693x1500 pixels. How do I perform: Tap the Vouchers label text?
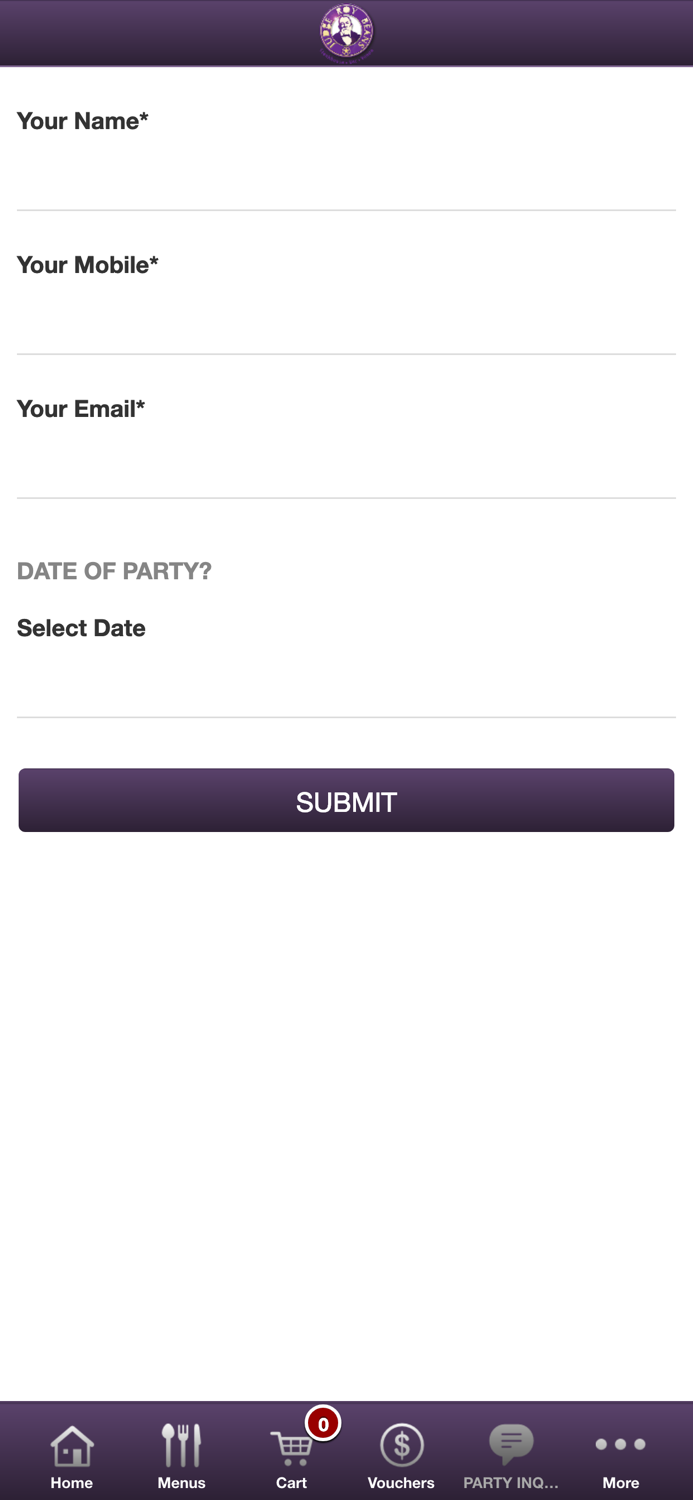click(x=400, y=1483)
